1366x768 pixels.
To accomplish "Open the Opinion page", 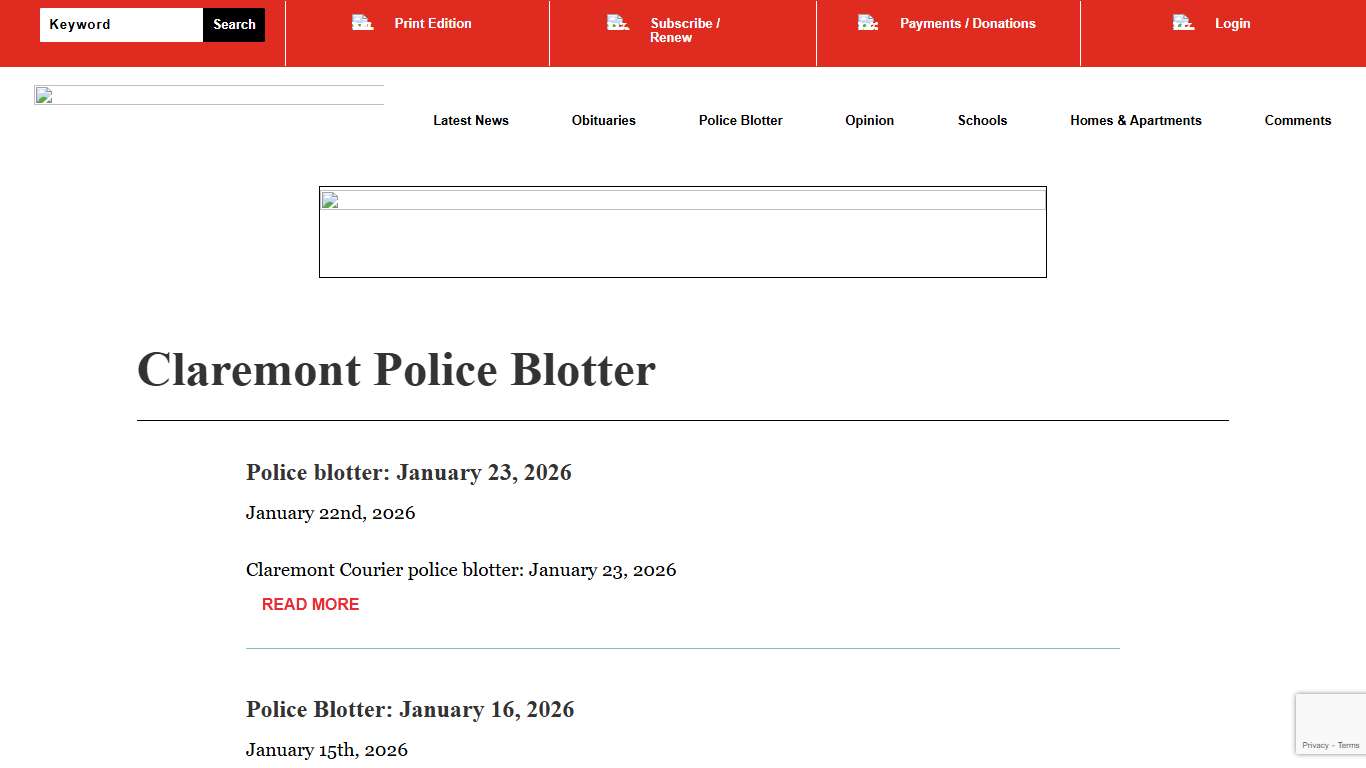I will [x=869, y=120].
